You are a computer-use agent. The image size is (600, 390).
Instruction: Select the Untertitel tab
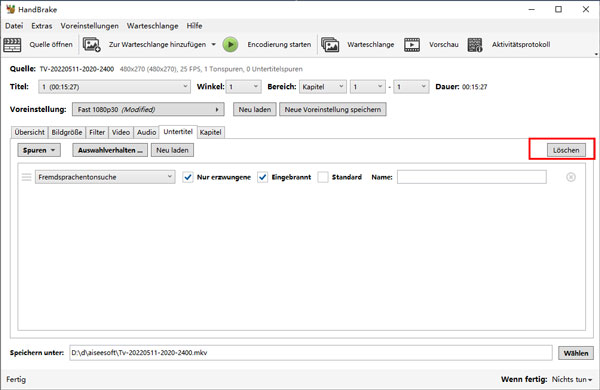tap(178, 132)
